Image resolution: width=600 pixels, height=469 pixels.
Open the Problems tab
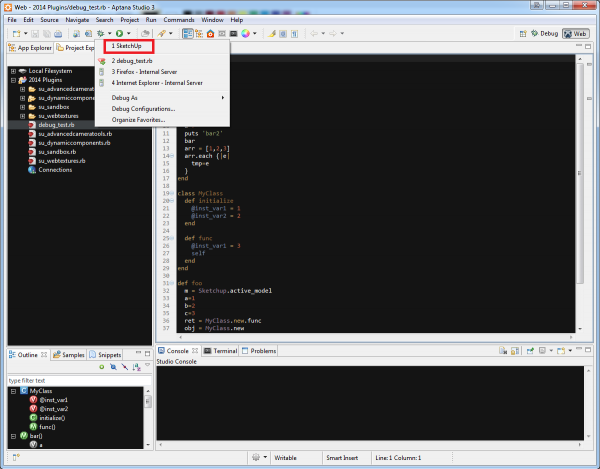tap(258, 351)
